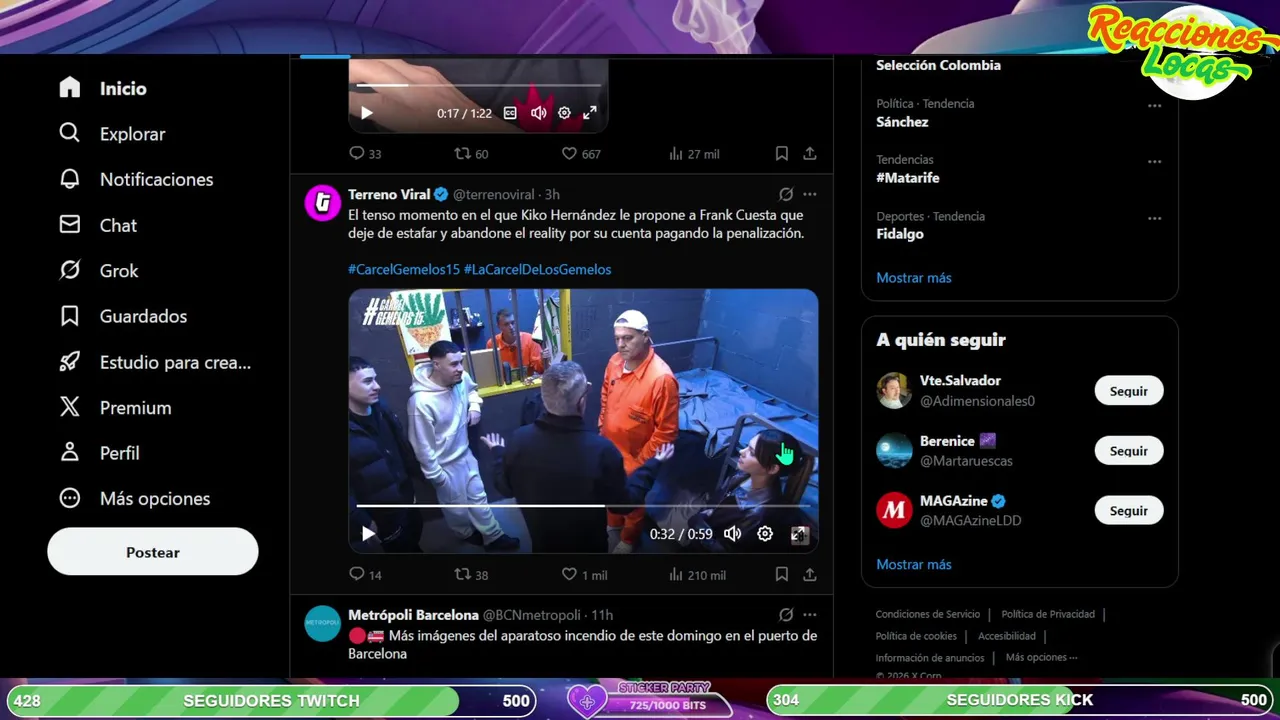Follow Berenice

(1129, 451)
